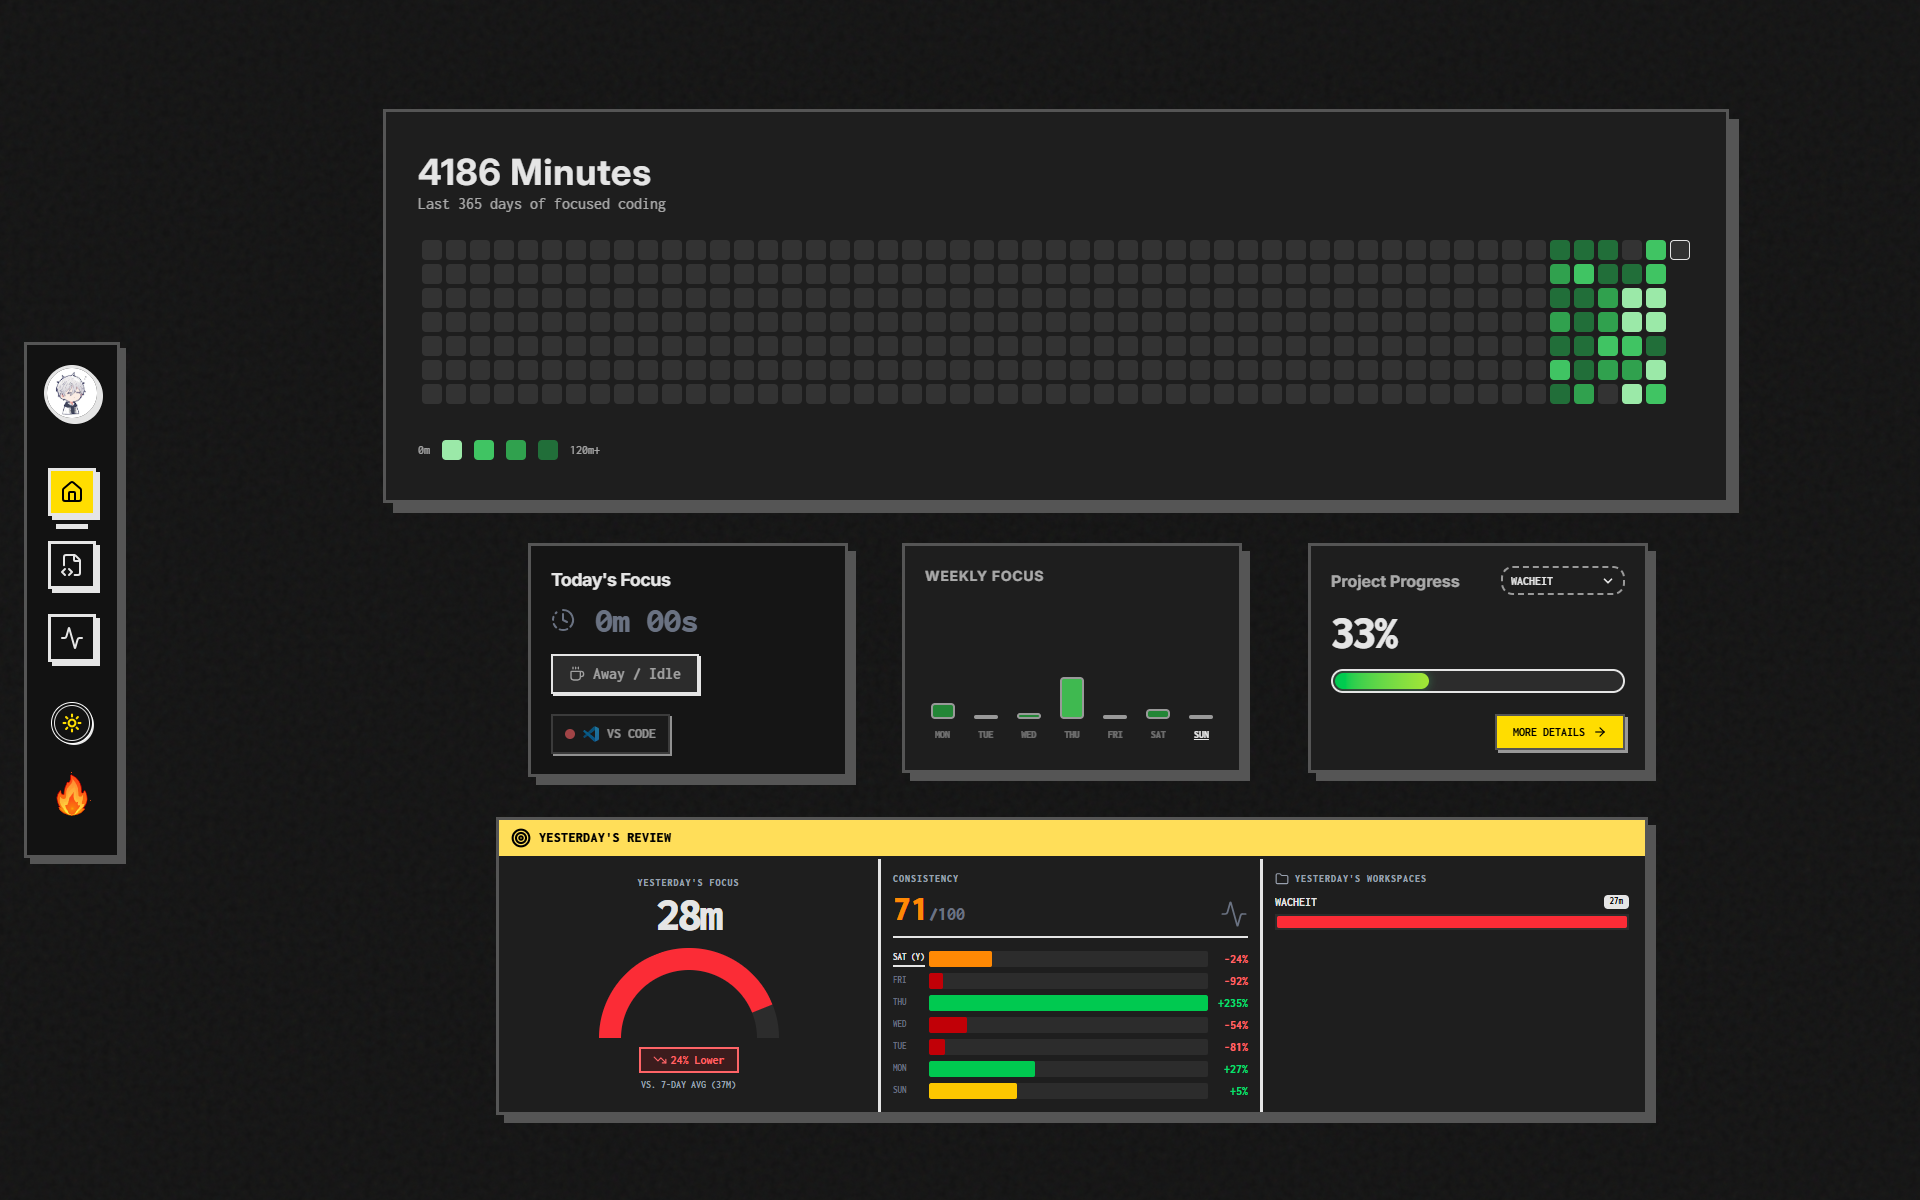Click the chevron in project selector
Viewport: 1920px width, 1200px height.
[x=1607, y=581]
